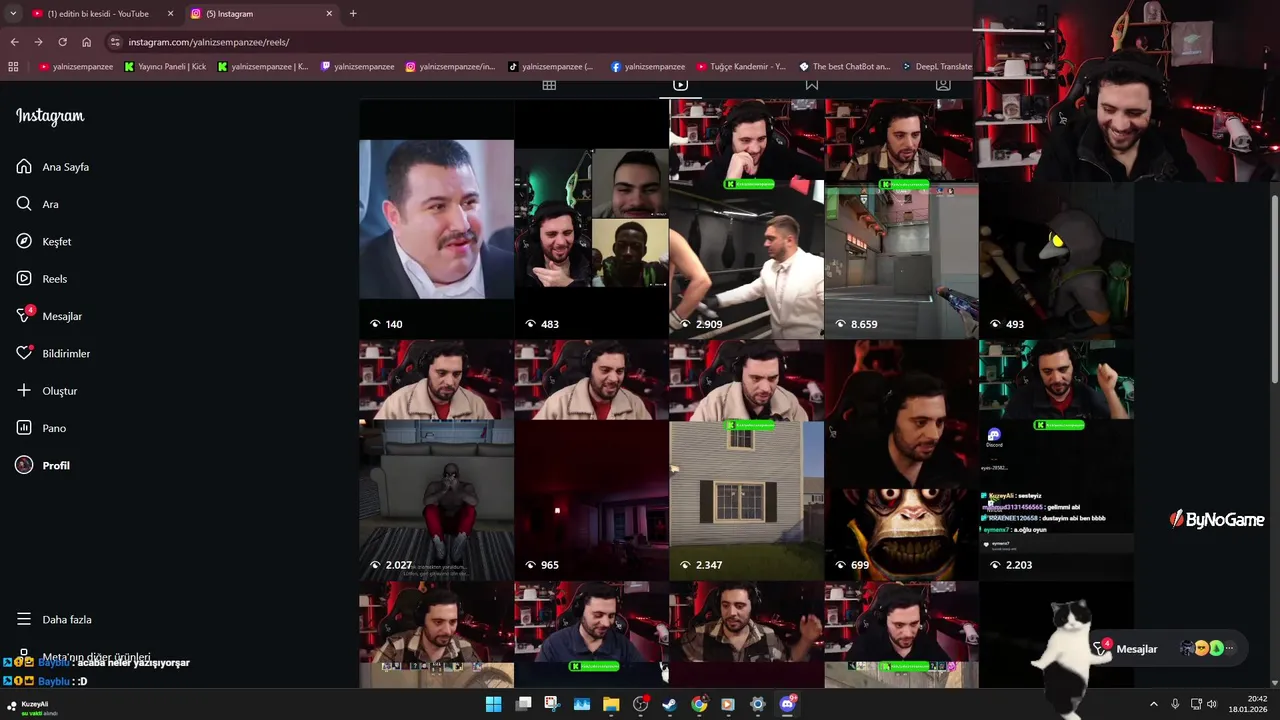Open the floating Mesajlar chat button
The width and height of the screenshot is (1280, 720).
[1168, 649]
